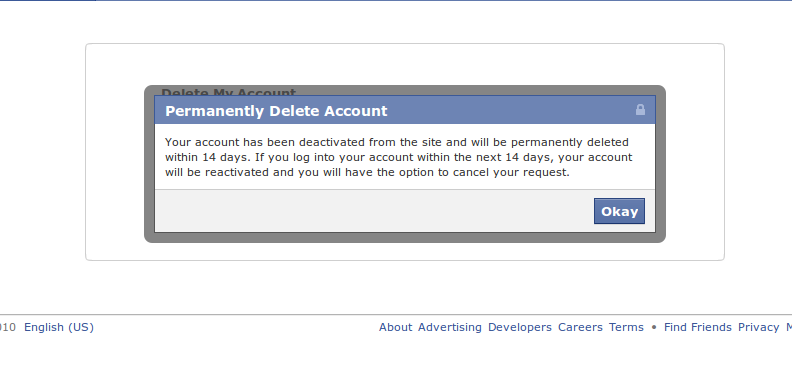Click the lock icon in dialog header
This screenshot has height=371, width=792.
pyautogui.click(x=640, y=110)
